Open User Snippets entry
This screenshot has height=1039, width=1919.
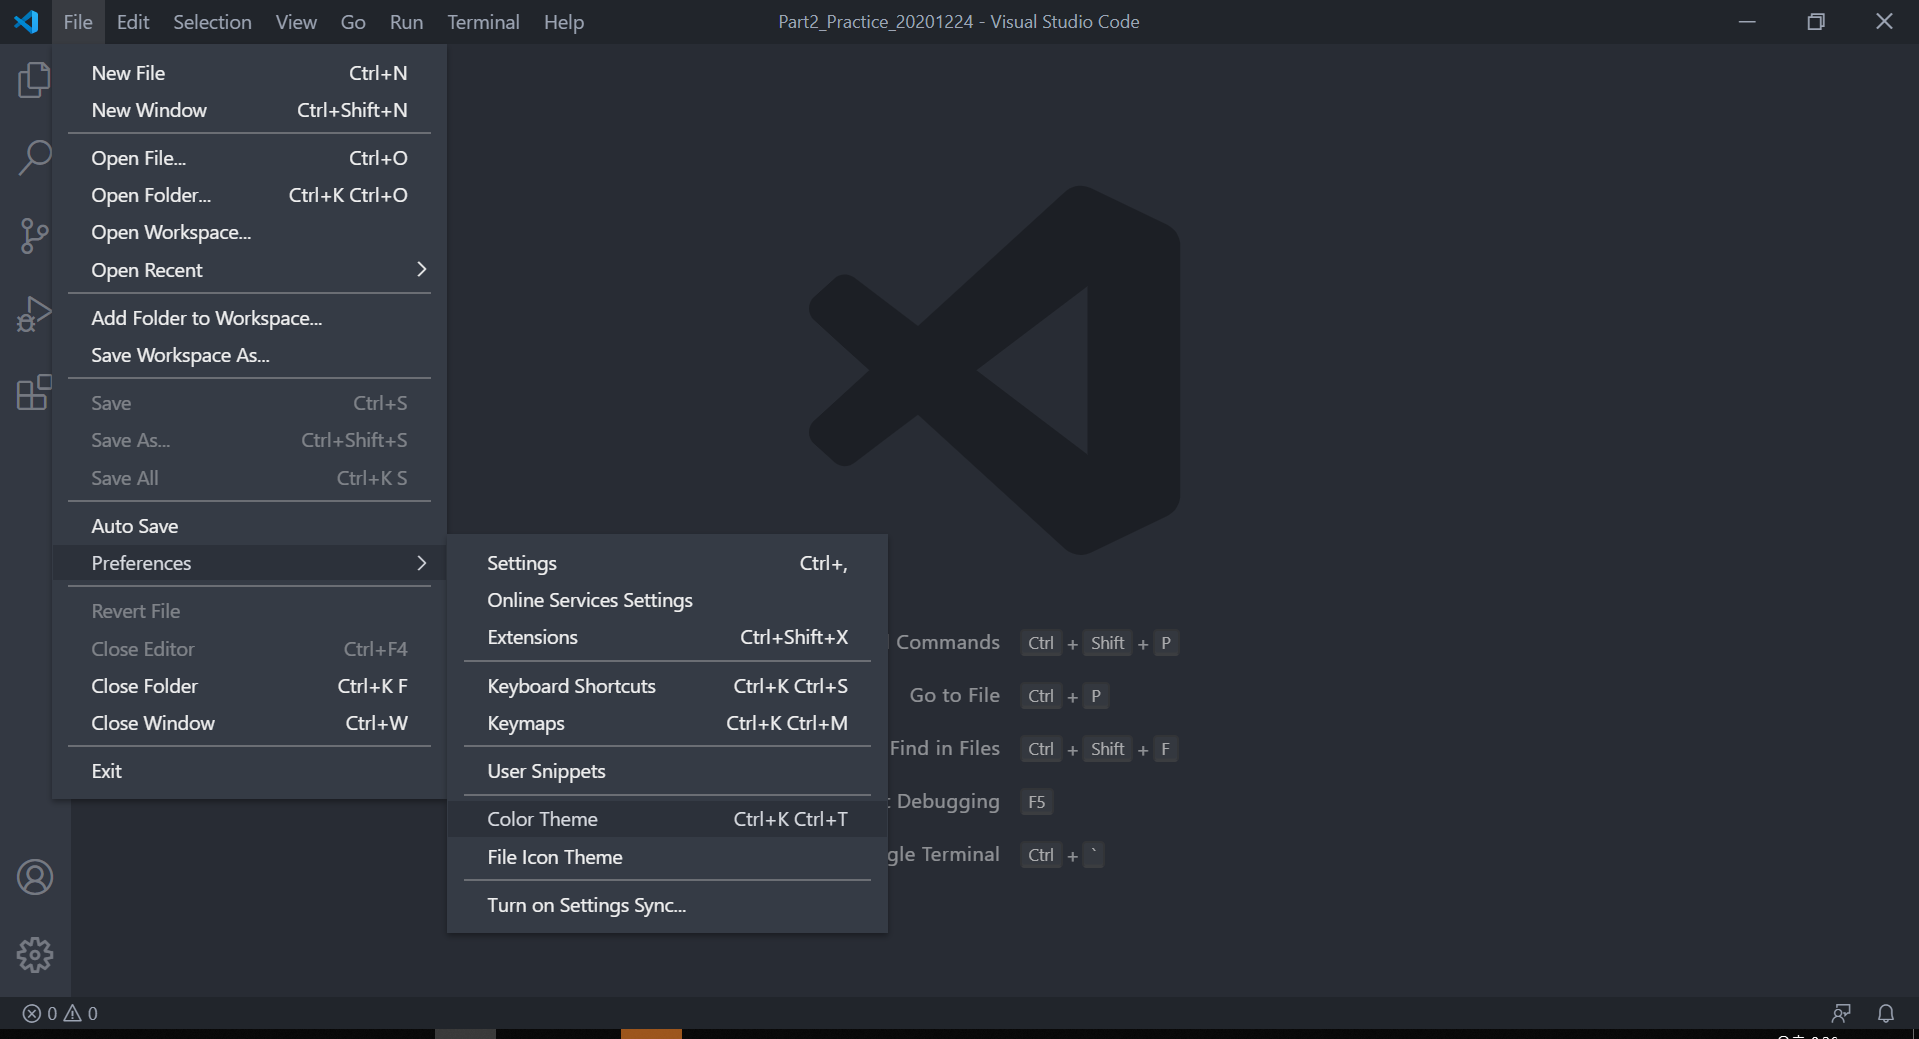pyautogui.click(x=667, y=771)
